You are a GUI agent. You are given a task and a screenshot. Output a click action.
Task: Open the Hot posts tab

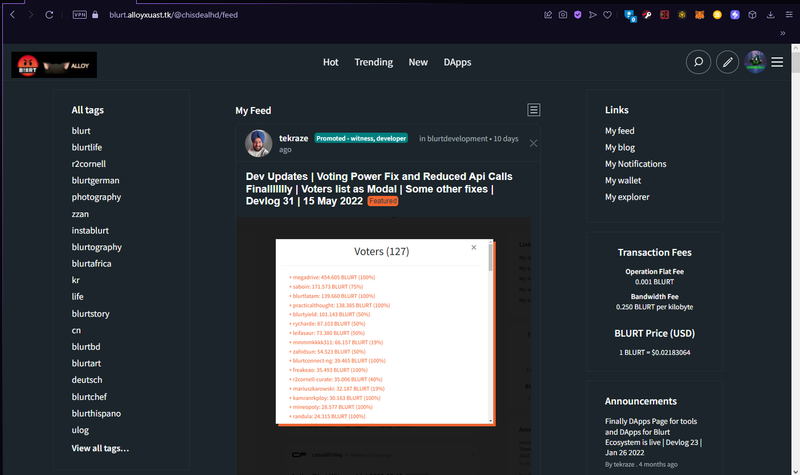(331, 62)
